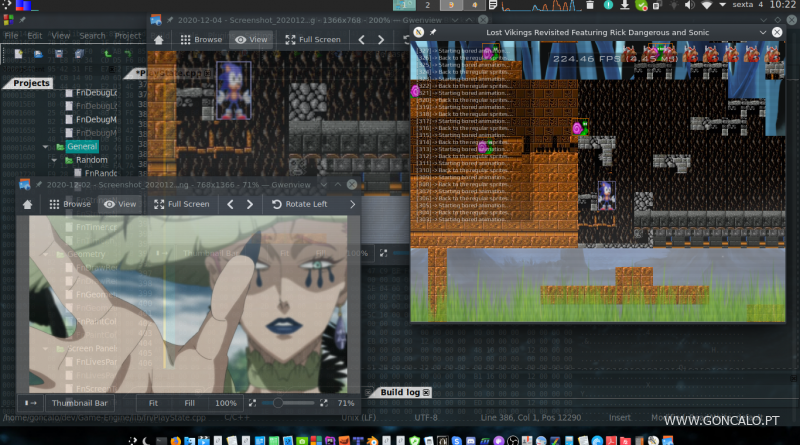
Task: Toggle sidebar button in lower Gwenview status bar
Action: pos(31,403)
